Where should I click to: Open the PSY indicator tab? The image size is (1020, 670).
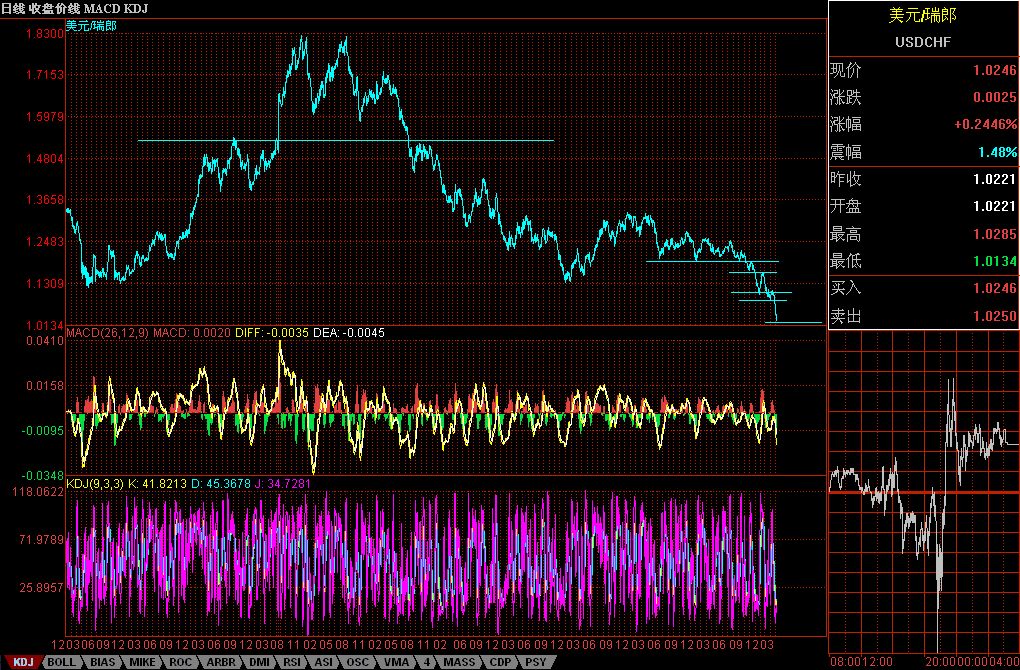[x=535, y=662]
